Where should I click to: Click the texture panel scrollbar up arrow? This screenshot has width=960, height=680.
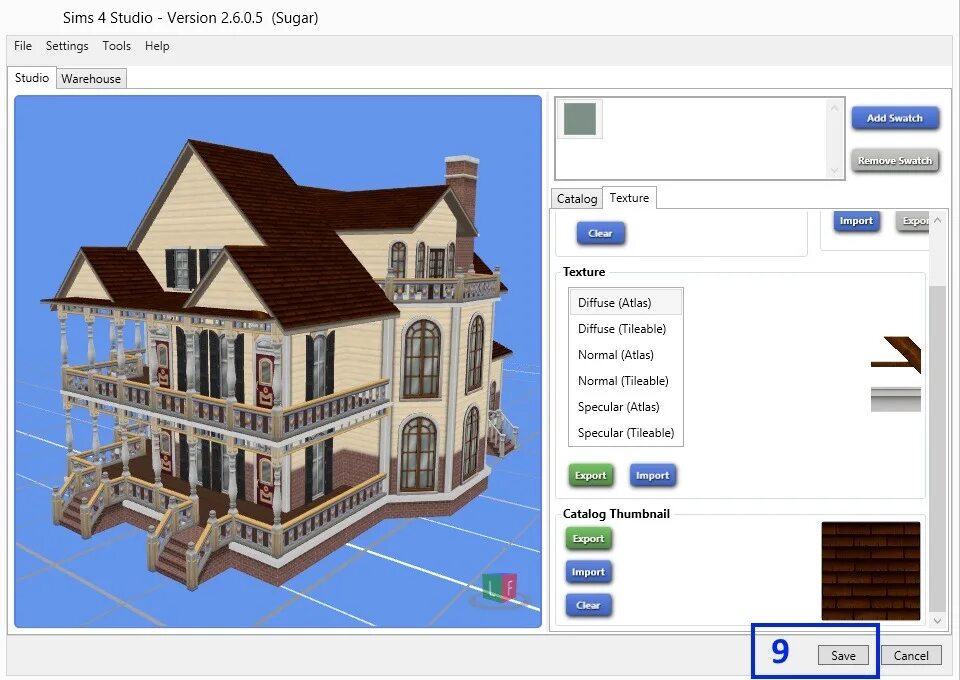[x=937, y=220]
